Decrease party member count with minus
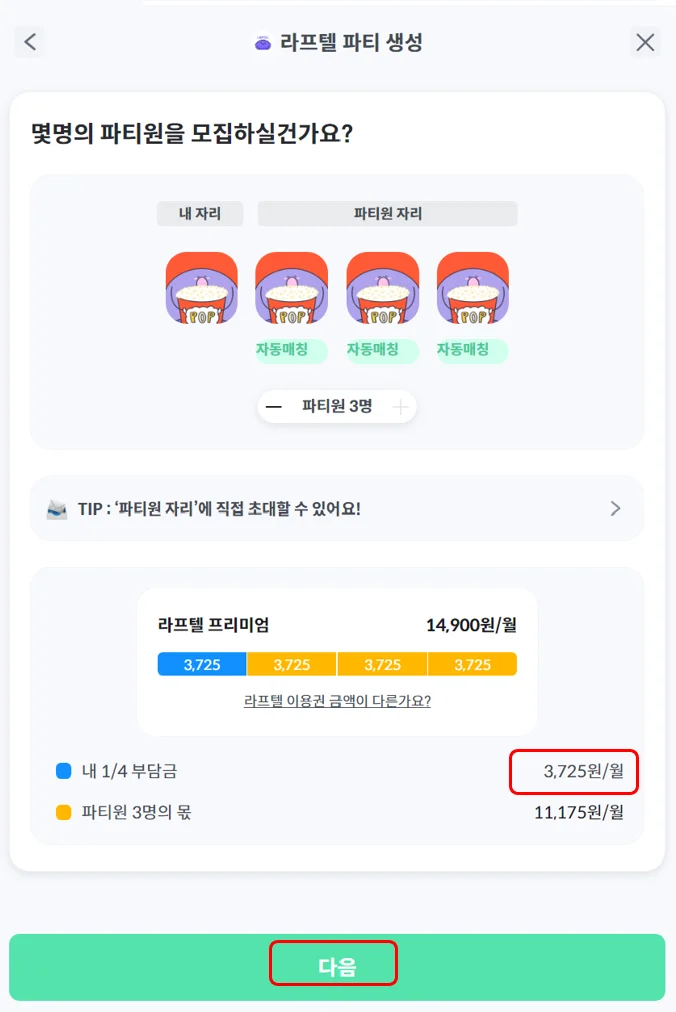The image size is (676, 1012). 273,407
